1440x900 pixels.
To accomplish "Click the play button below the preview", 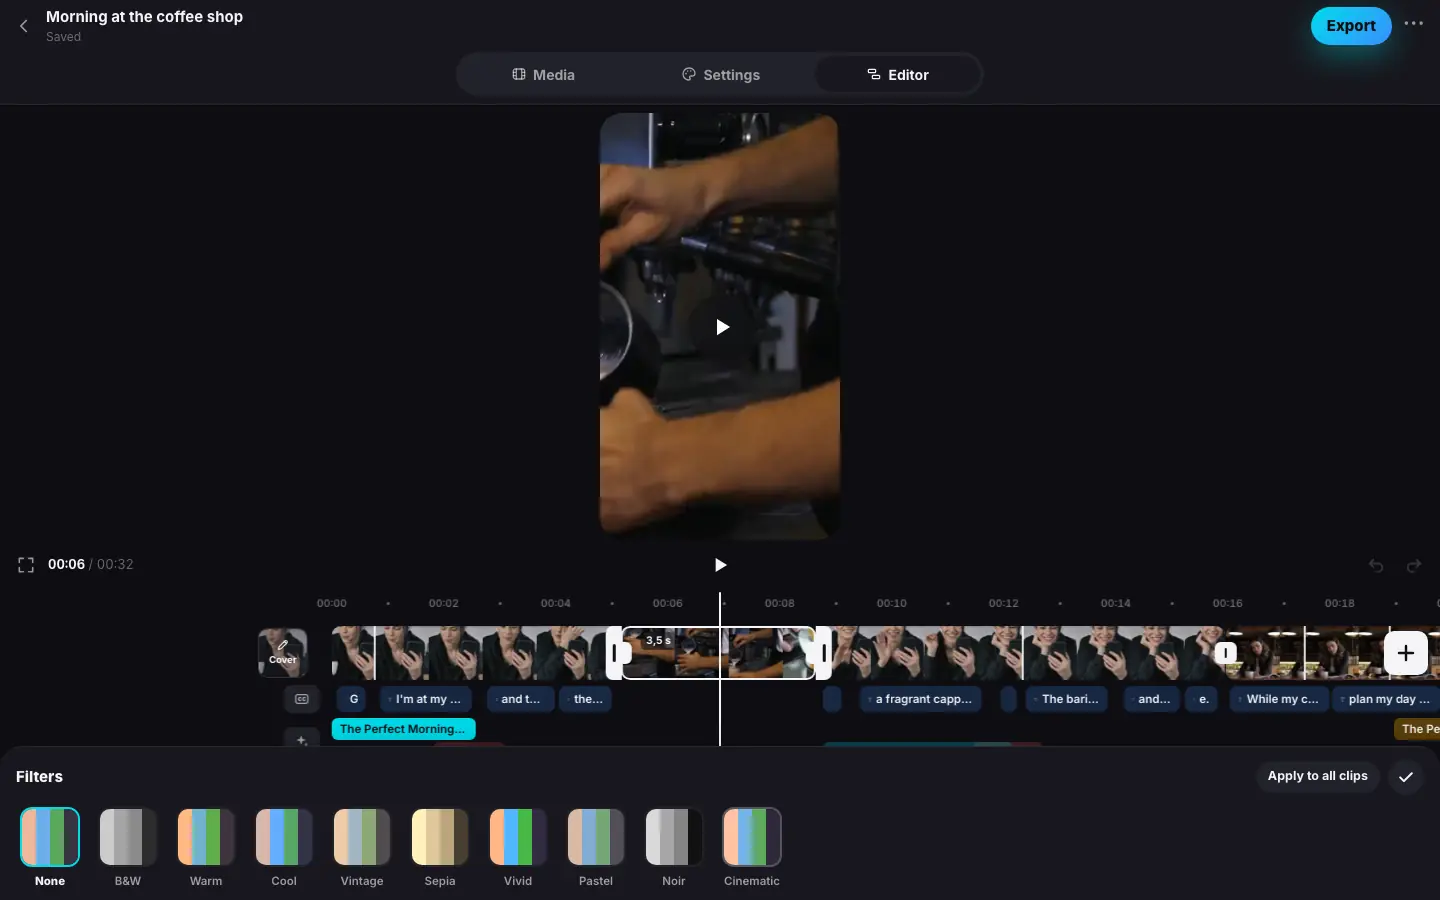I will (x=720, y=565).
